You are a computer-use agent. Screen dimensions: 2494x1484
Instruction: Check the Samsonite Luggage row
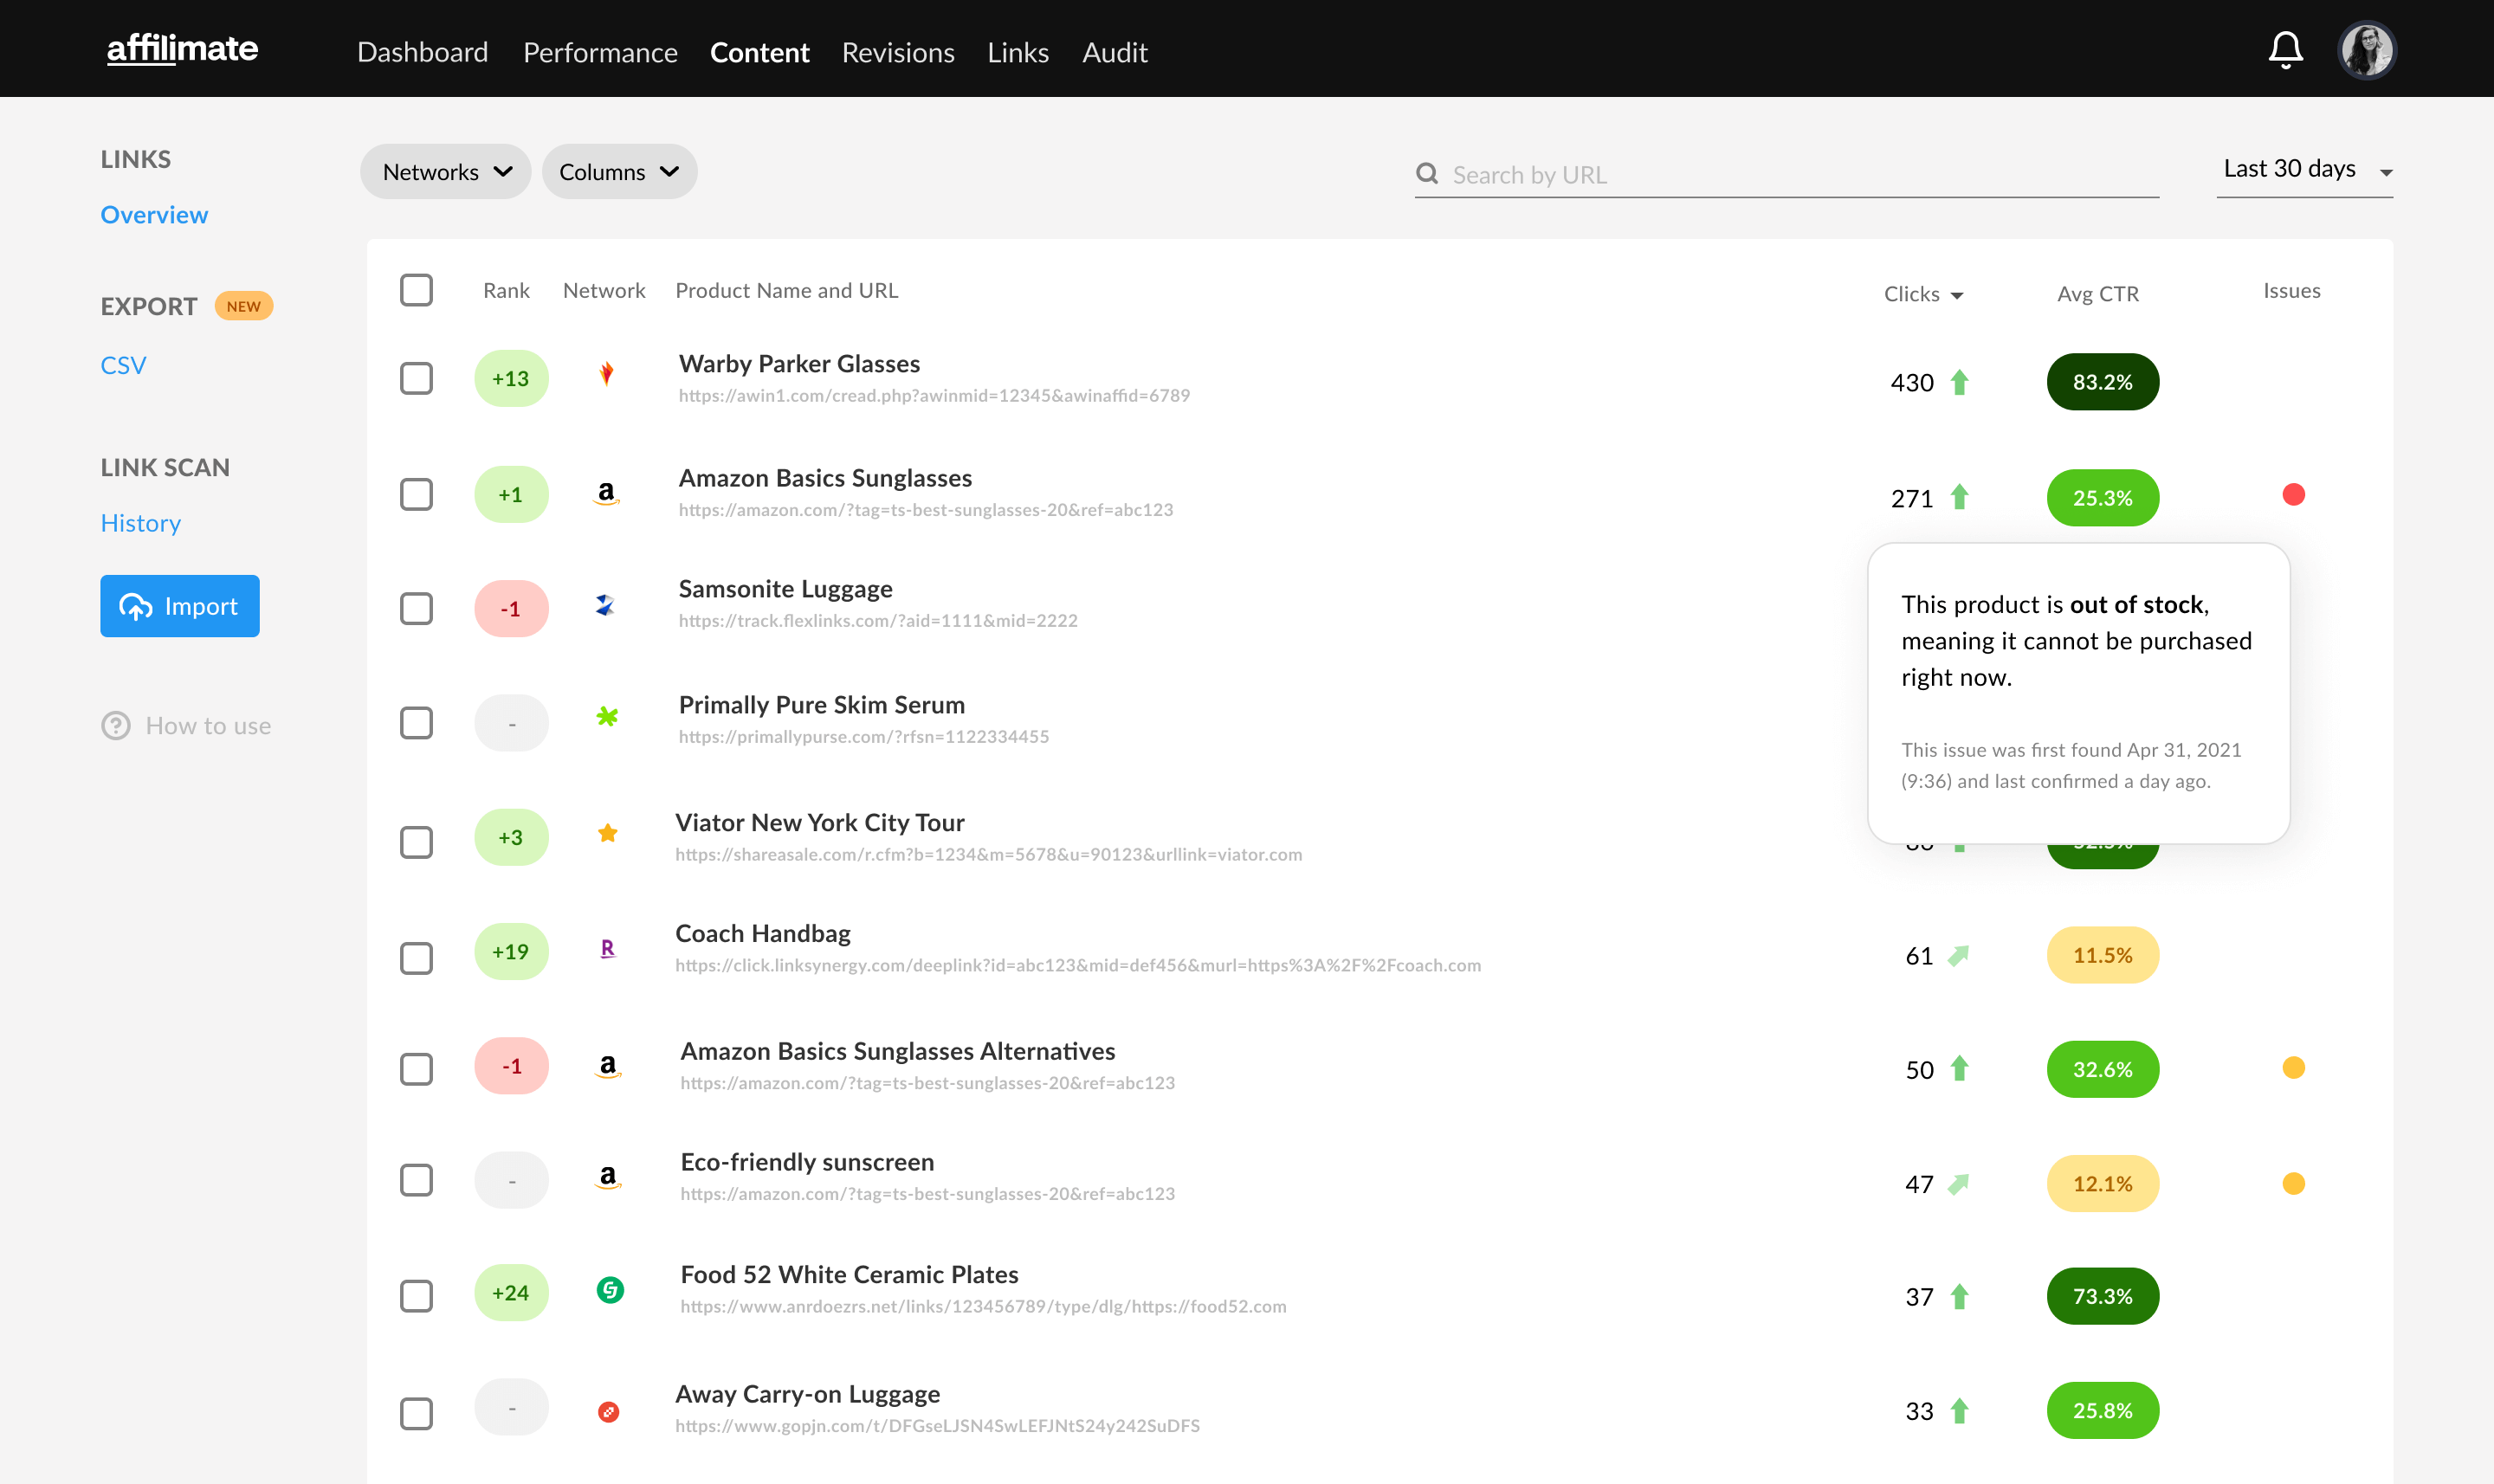[416, 609]
